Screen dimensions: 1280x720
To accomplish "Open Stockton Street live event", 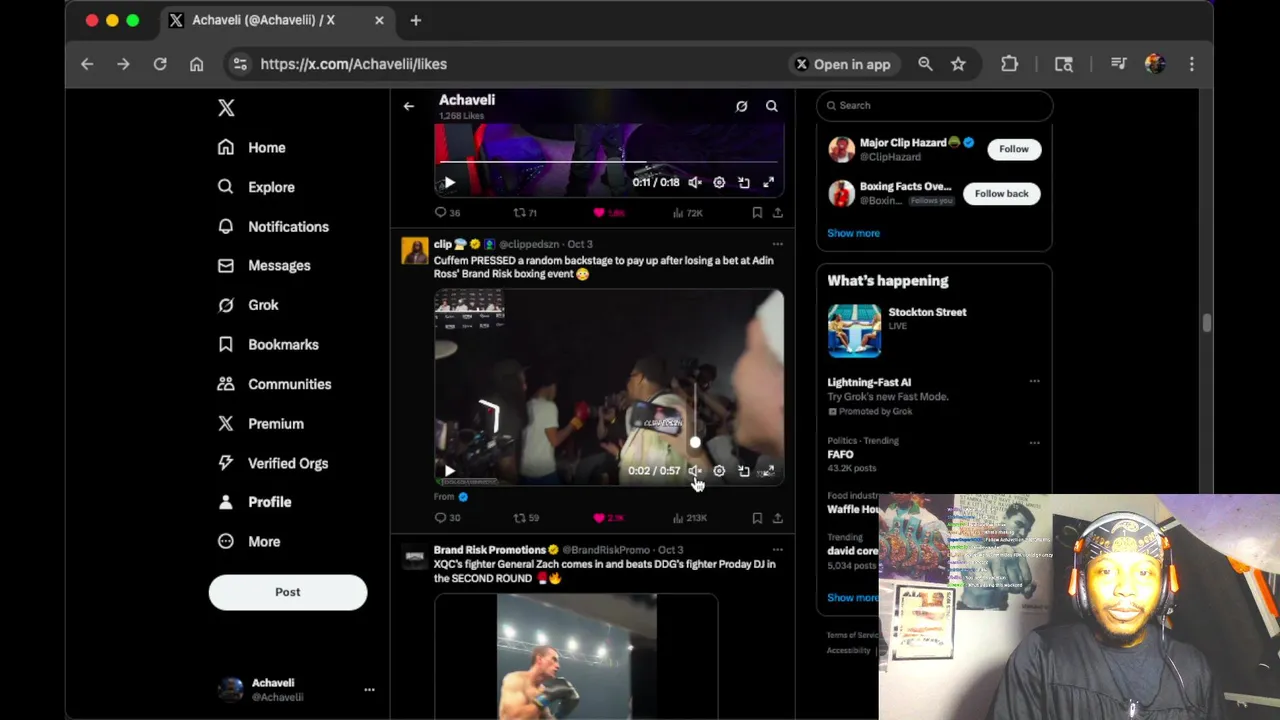I will coord(934,330).
